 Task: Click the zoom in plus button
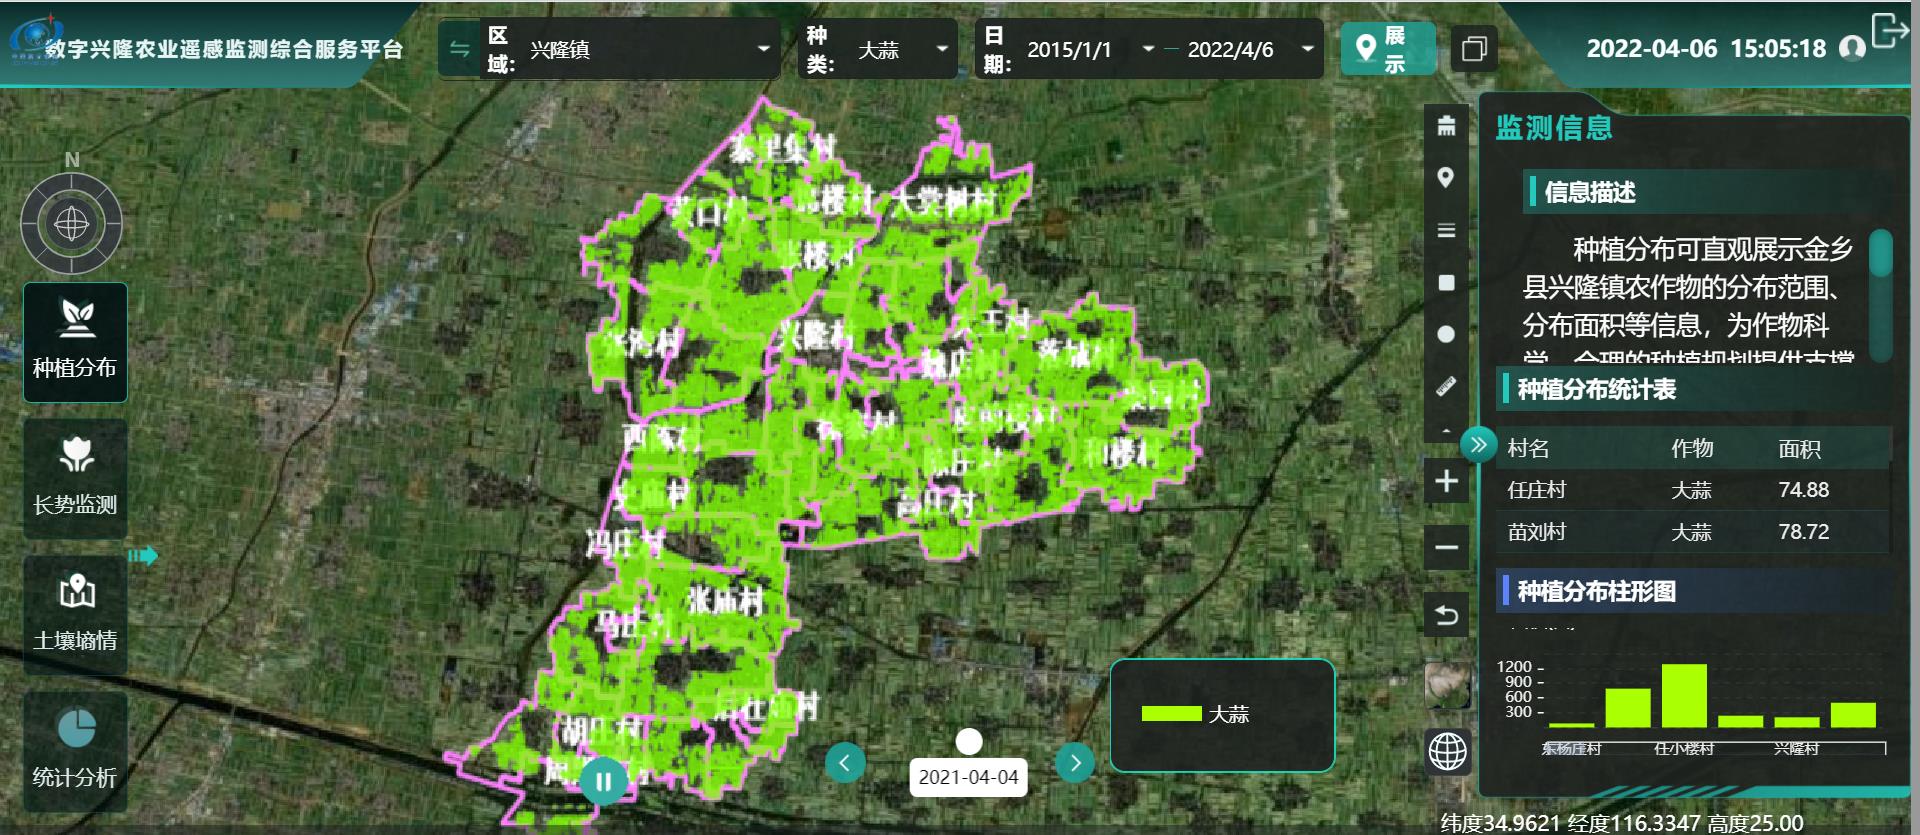[1446, 481]
